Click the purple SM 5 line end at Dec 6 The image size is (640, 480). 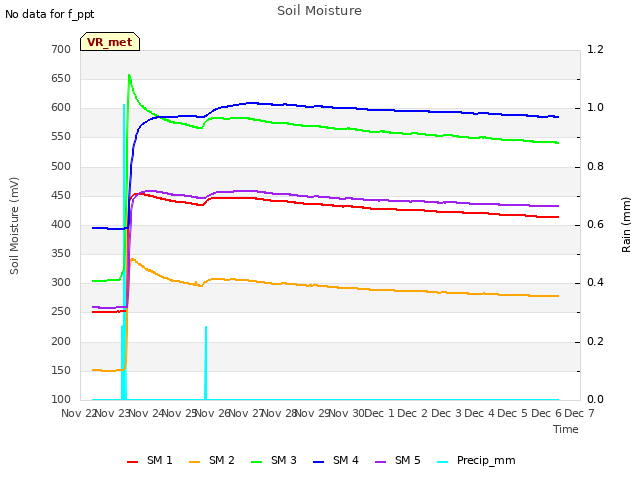click(x=557, y=206)
